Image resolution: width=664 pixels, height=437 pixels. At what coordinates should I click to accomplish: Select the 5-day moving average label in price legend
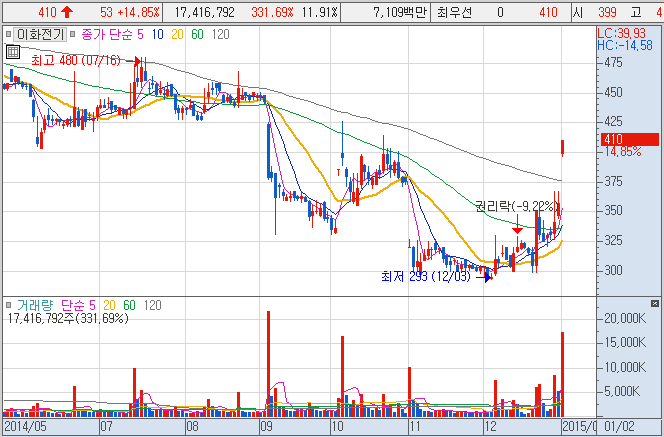(140, 34)
